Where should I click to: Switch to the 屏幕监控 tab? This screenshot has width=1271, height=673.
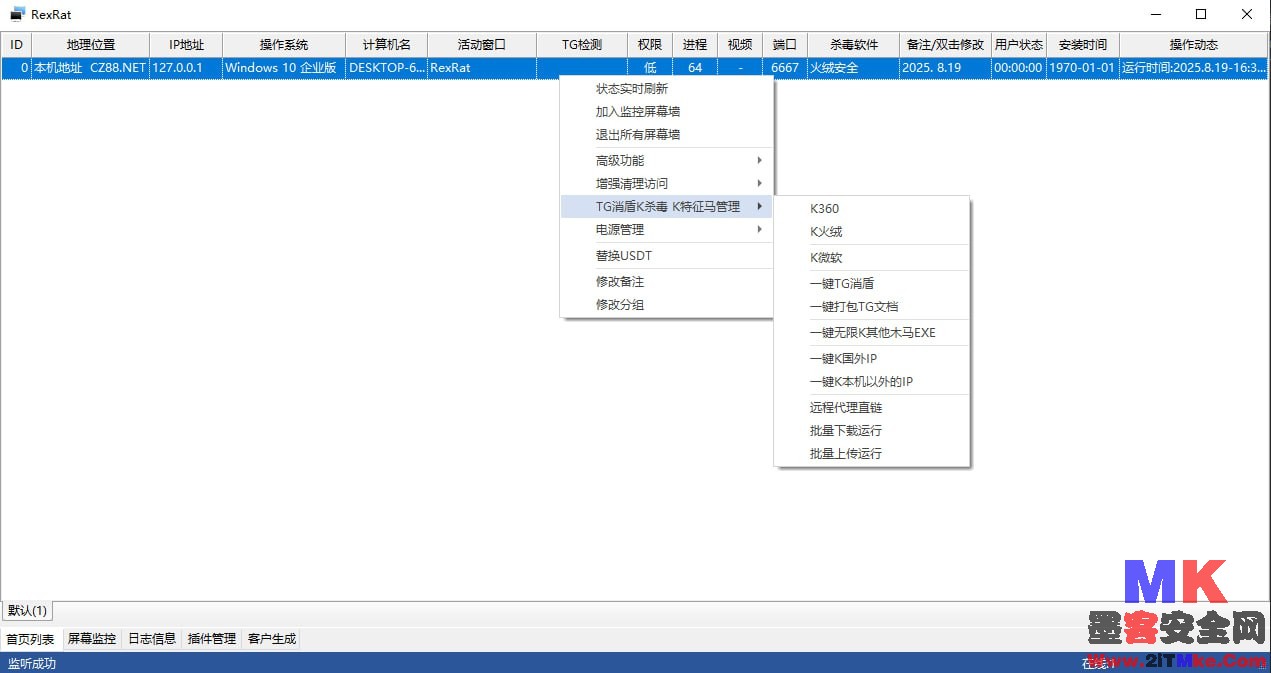point(92,639)
